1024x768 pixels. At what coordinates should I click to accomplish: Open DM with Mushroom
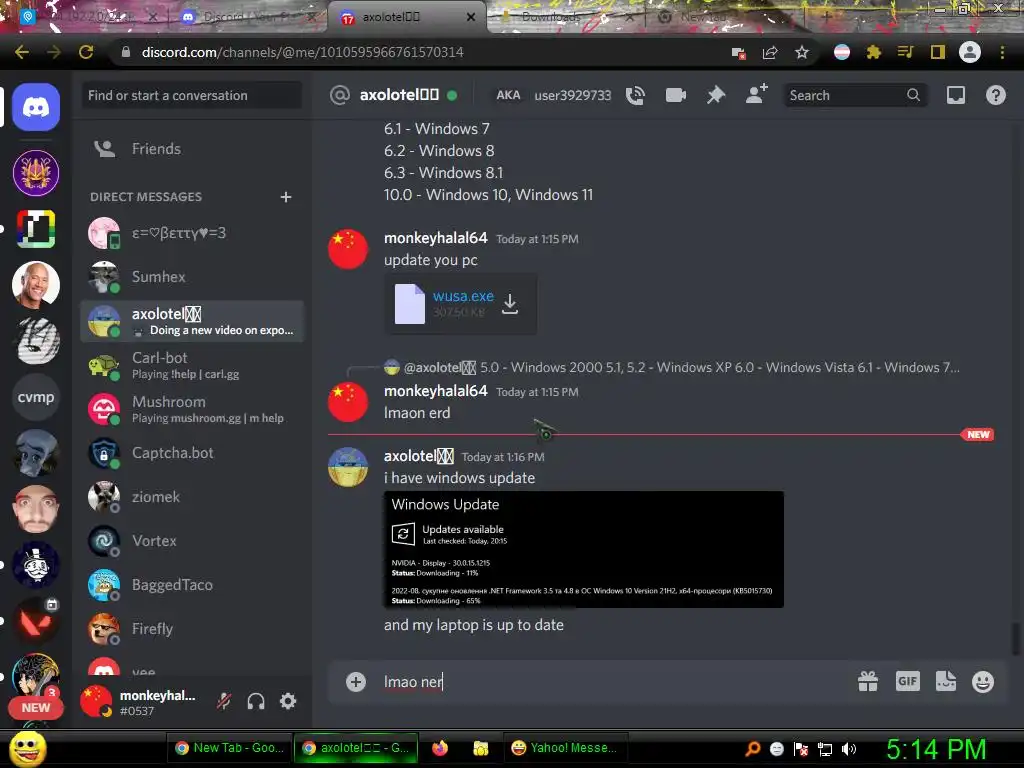(x=192, y=409)
